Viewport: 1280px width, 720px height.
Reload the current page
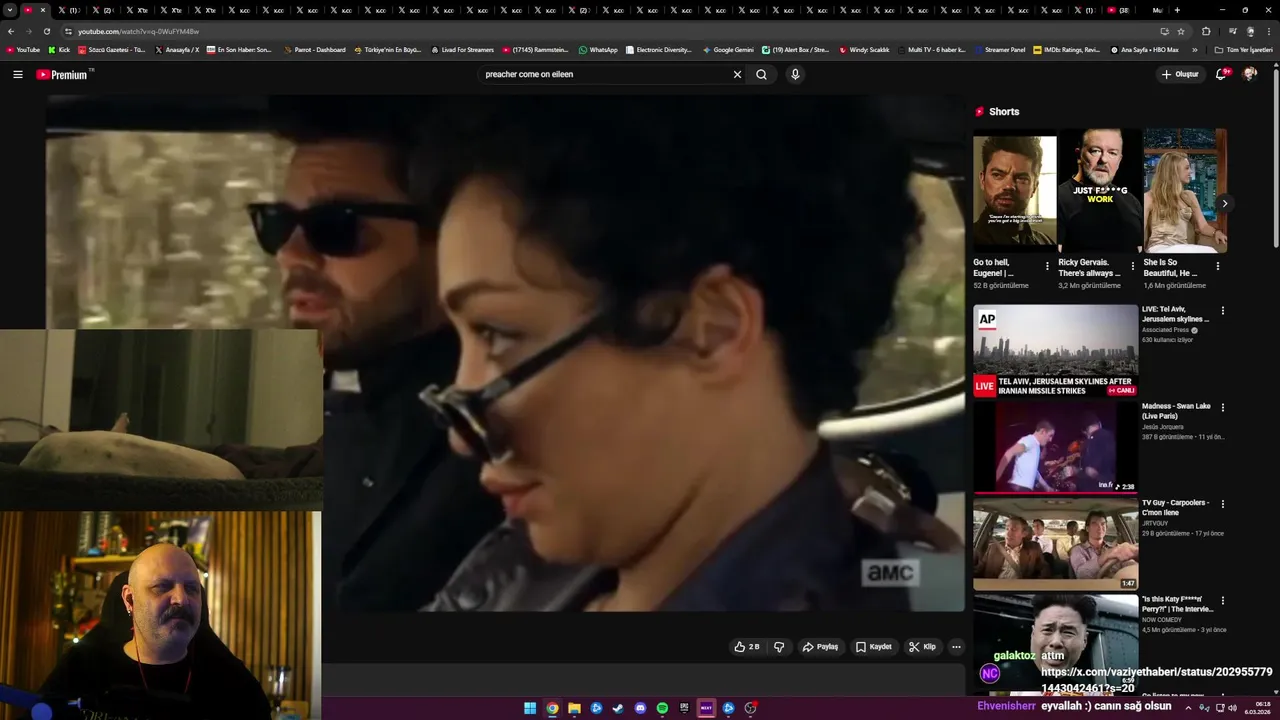point(47,31)
